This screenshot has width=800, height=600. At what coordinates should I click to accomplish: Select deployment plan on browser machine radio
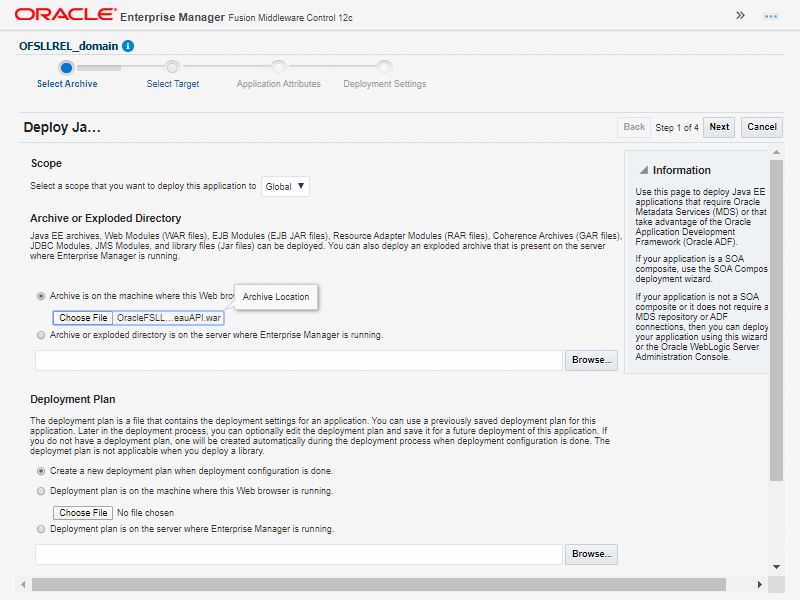click(x=41, y=491)
